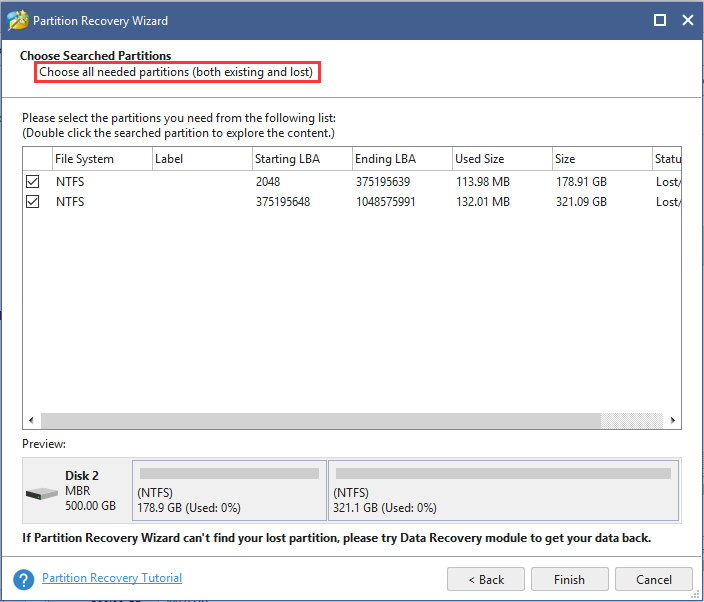
Task: Maximize the Partition Recovery Wizard window
Action: [659, 20]
